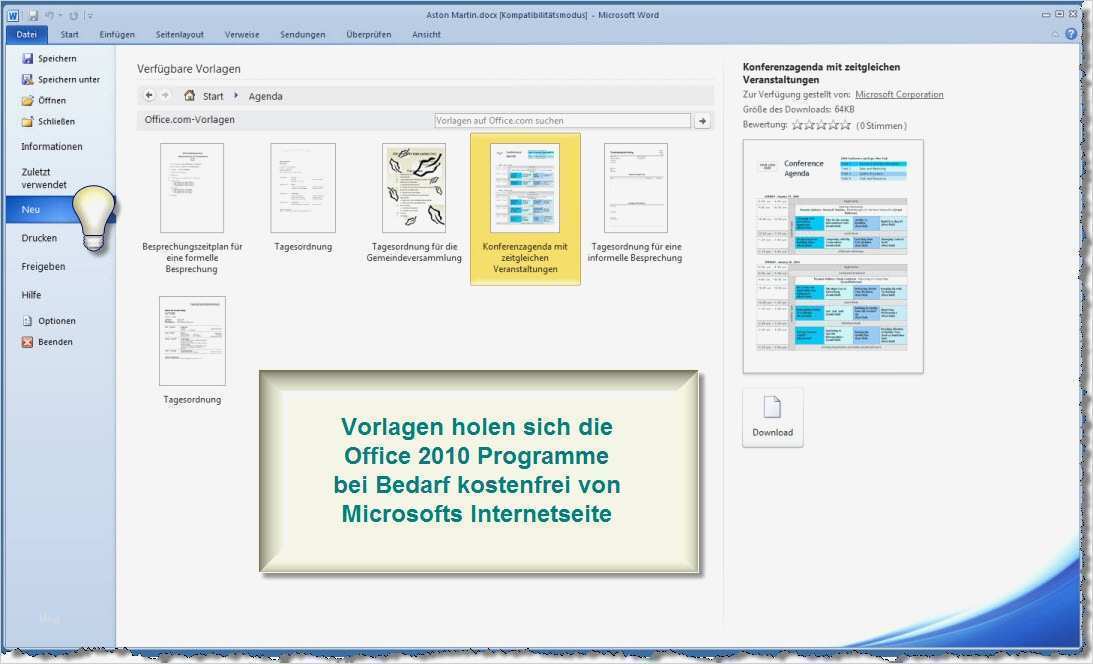Image resolution: width=1093 pixels, height=664 pixels.
Task: Select Beenden to exit Word
Action: (55, 341)
